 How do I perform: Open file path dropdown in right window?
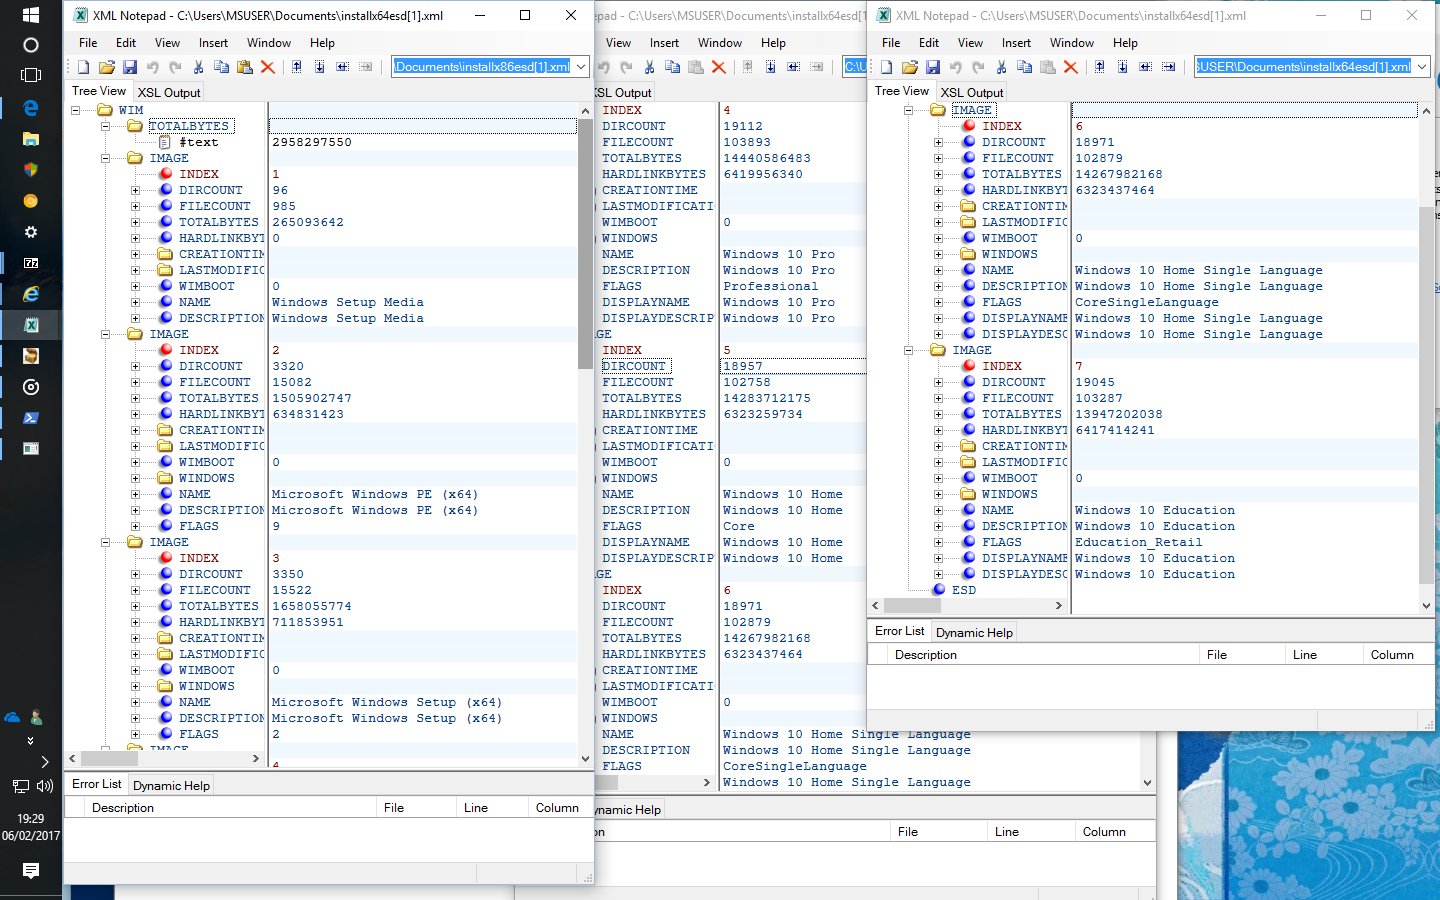[x=1421, y=67]
